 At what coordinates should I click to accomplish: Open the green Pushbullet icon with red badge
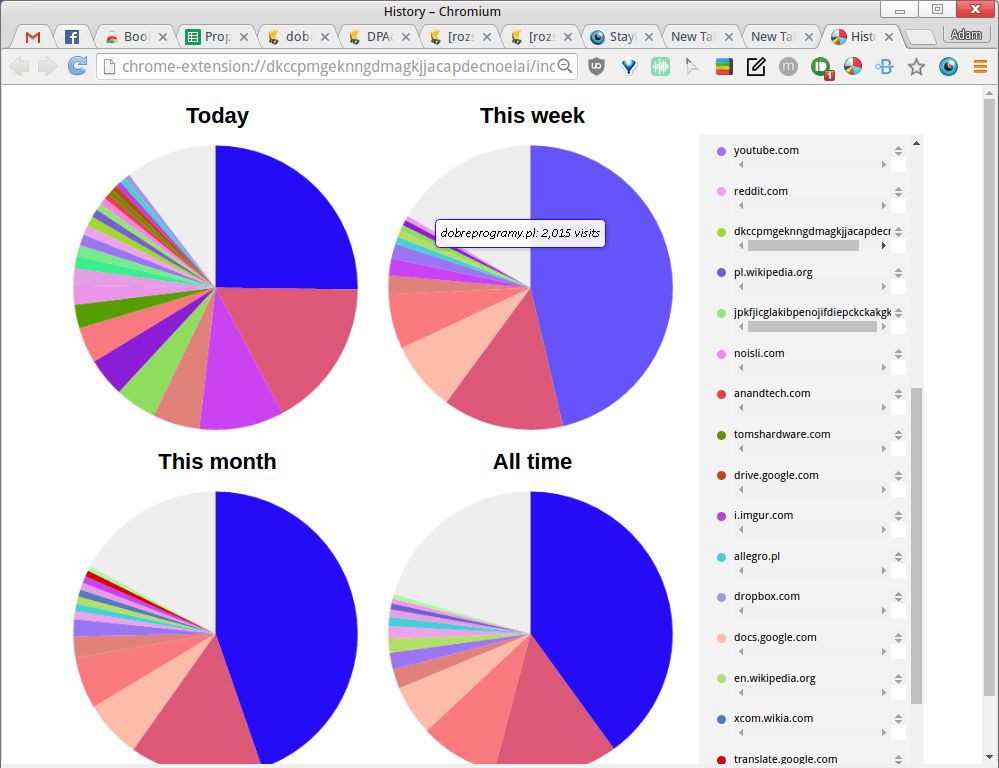(821, 68)
